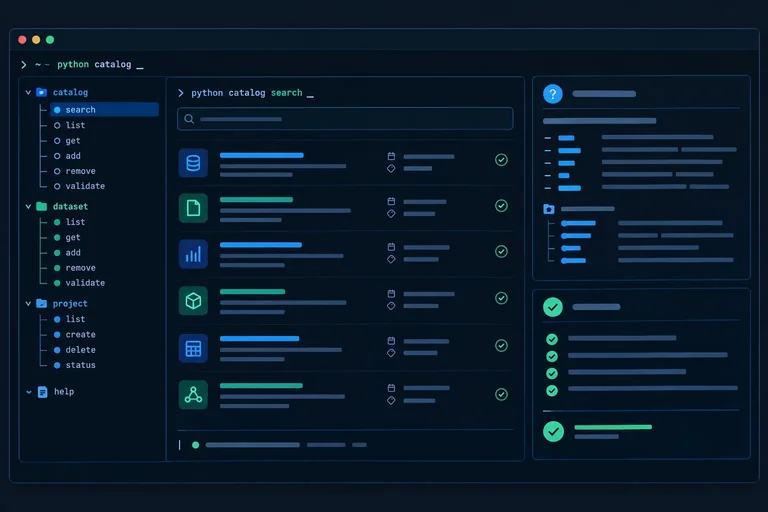Select the catalog validate radio option
Screen dimensions: 768x512
pyautogui.click(x=57, y=186)
